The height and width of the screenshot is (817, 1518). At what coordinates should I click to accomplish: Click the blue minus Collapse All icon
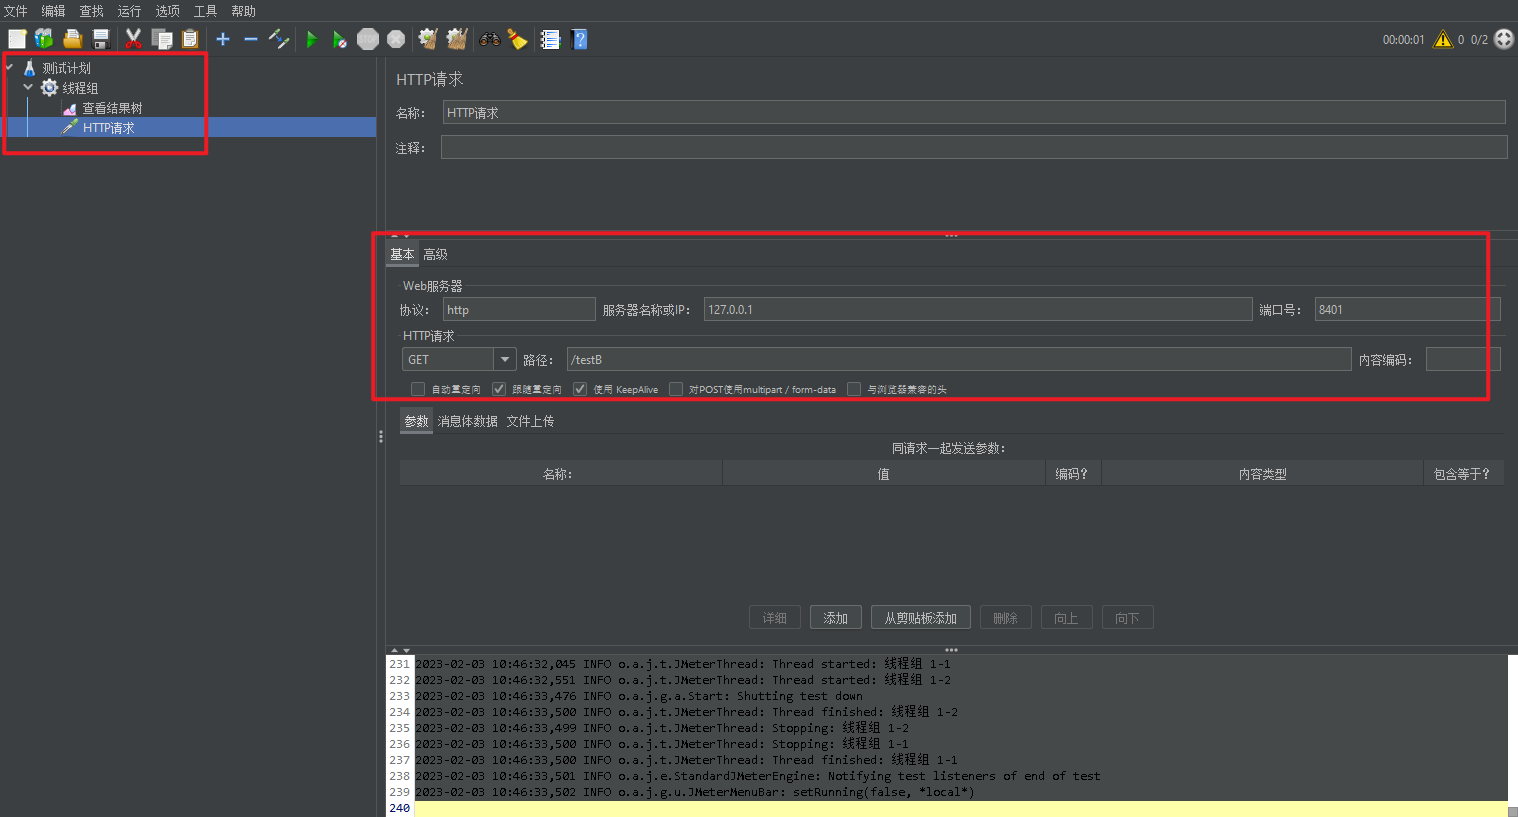251,39
